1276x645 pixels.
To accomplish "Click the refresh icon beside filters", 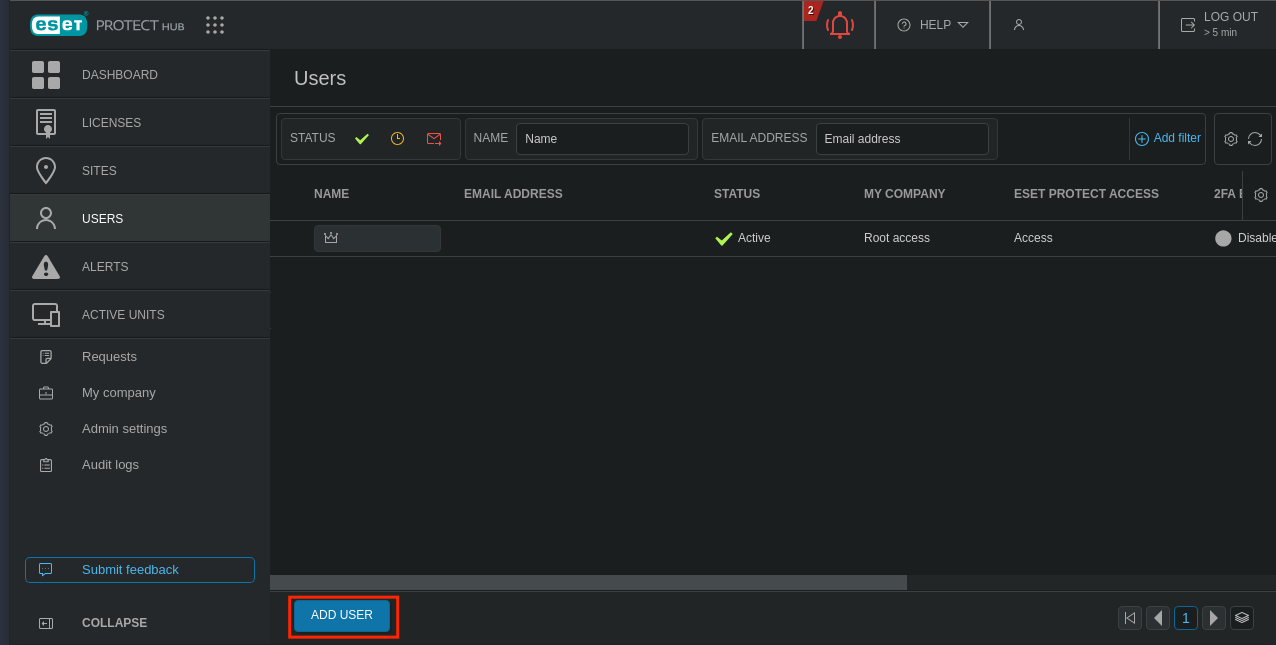I will pyautogui.click(x=1255, y=139).
